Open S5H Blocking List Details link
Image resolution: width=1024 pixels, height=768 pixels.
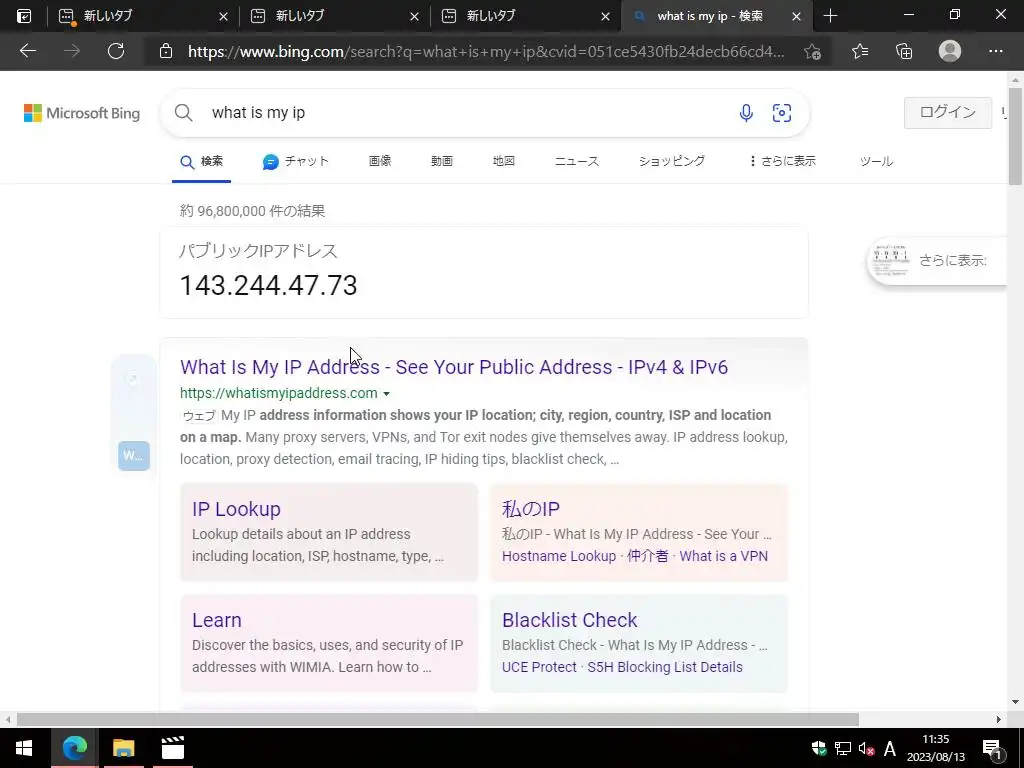pyautogui.click(x=665, y=667)
